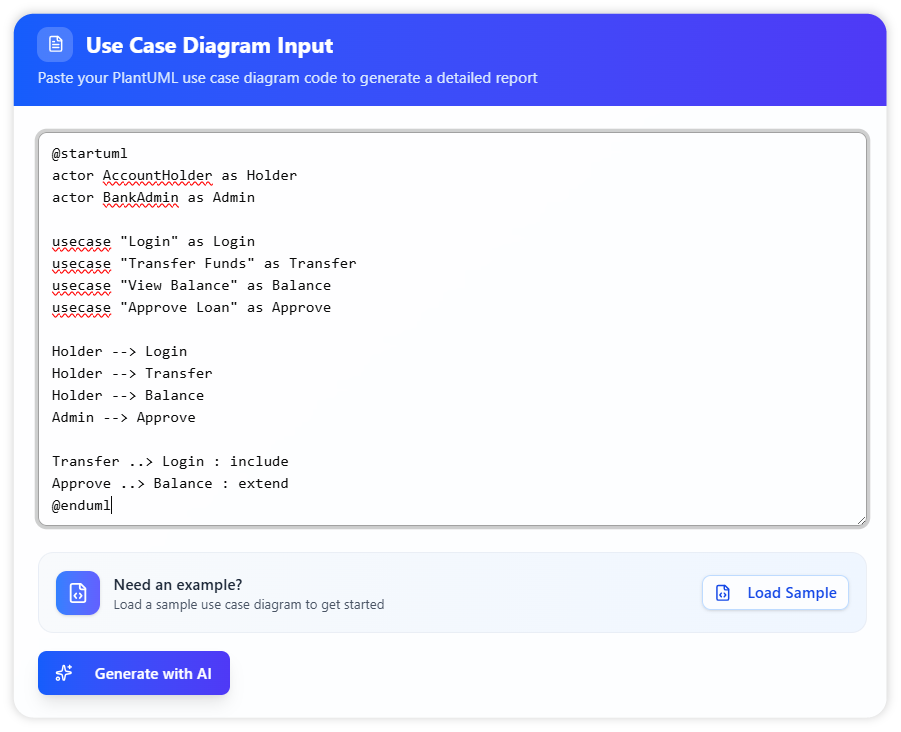Click the code file icon beside 'Need an example?'
The width and height of the screenshot is (901, 732).
tap(77, 593)
